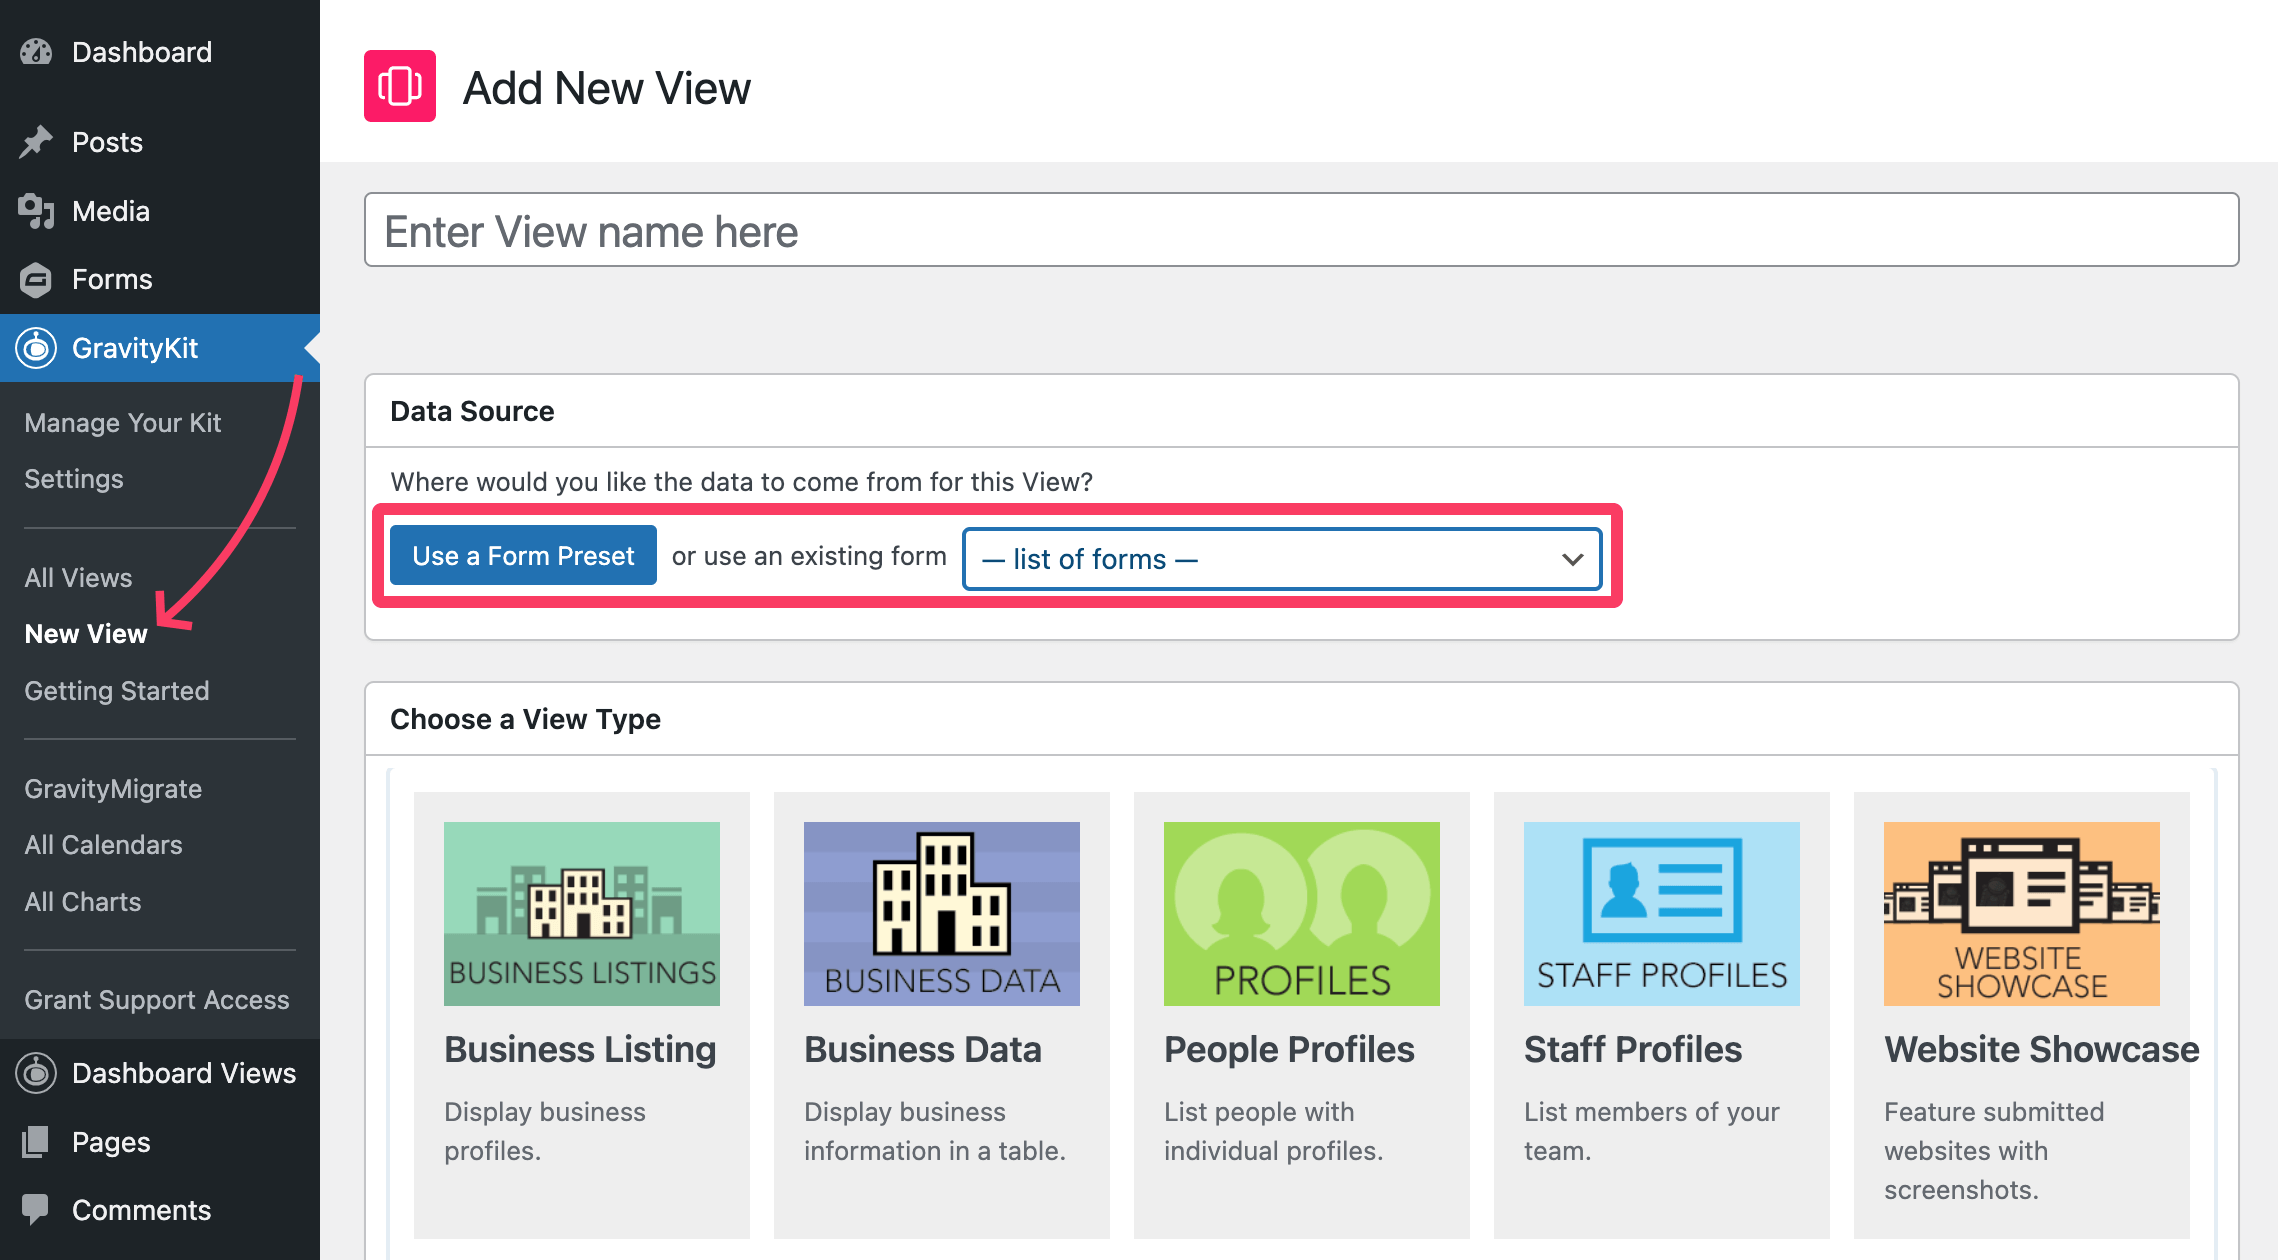Click the Pages icon in sidebar
Viewport: 2278px width, 1260px height.
point(36,1142)
